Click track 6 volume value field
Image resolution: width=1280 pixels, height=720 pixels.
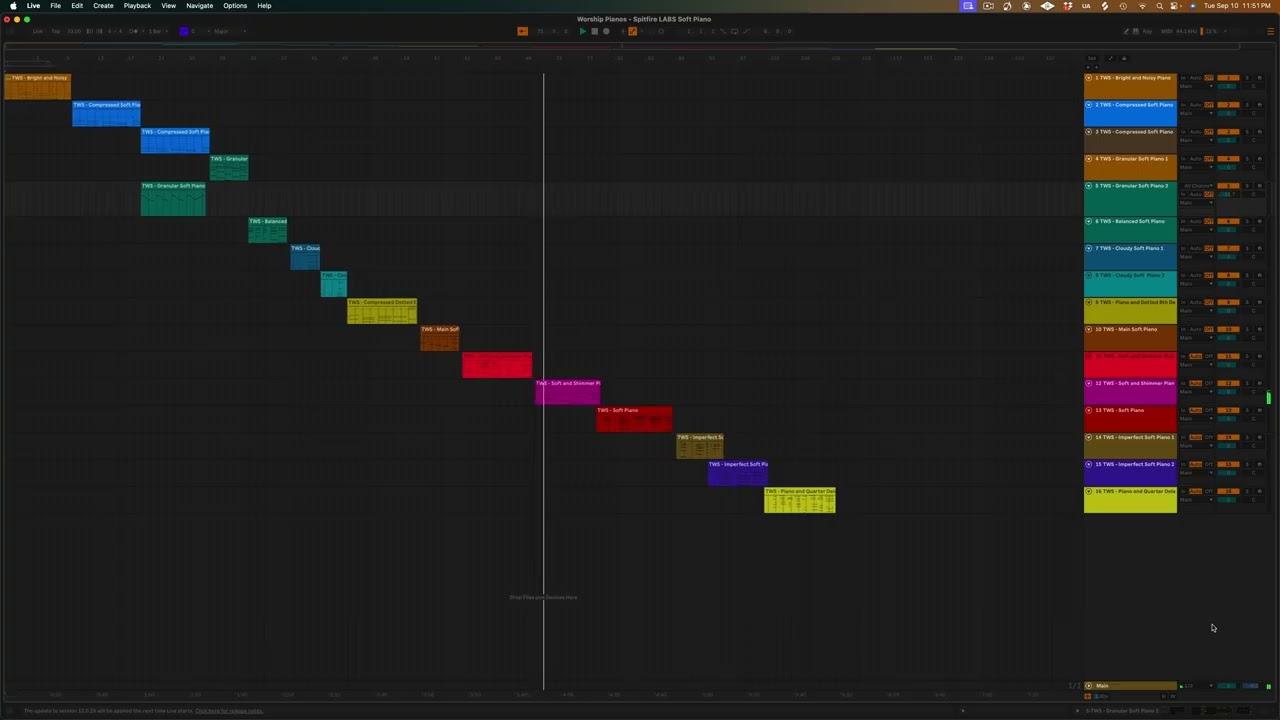pyautogui.click(x=1227, y=229)
